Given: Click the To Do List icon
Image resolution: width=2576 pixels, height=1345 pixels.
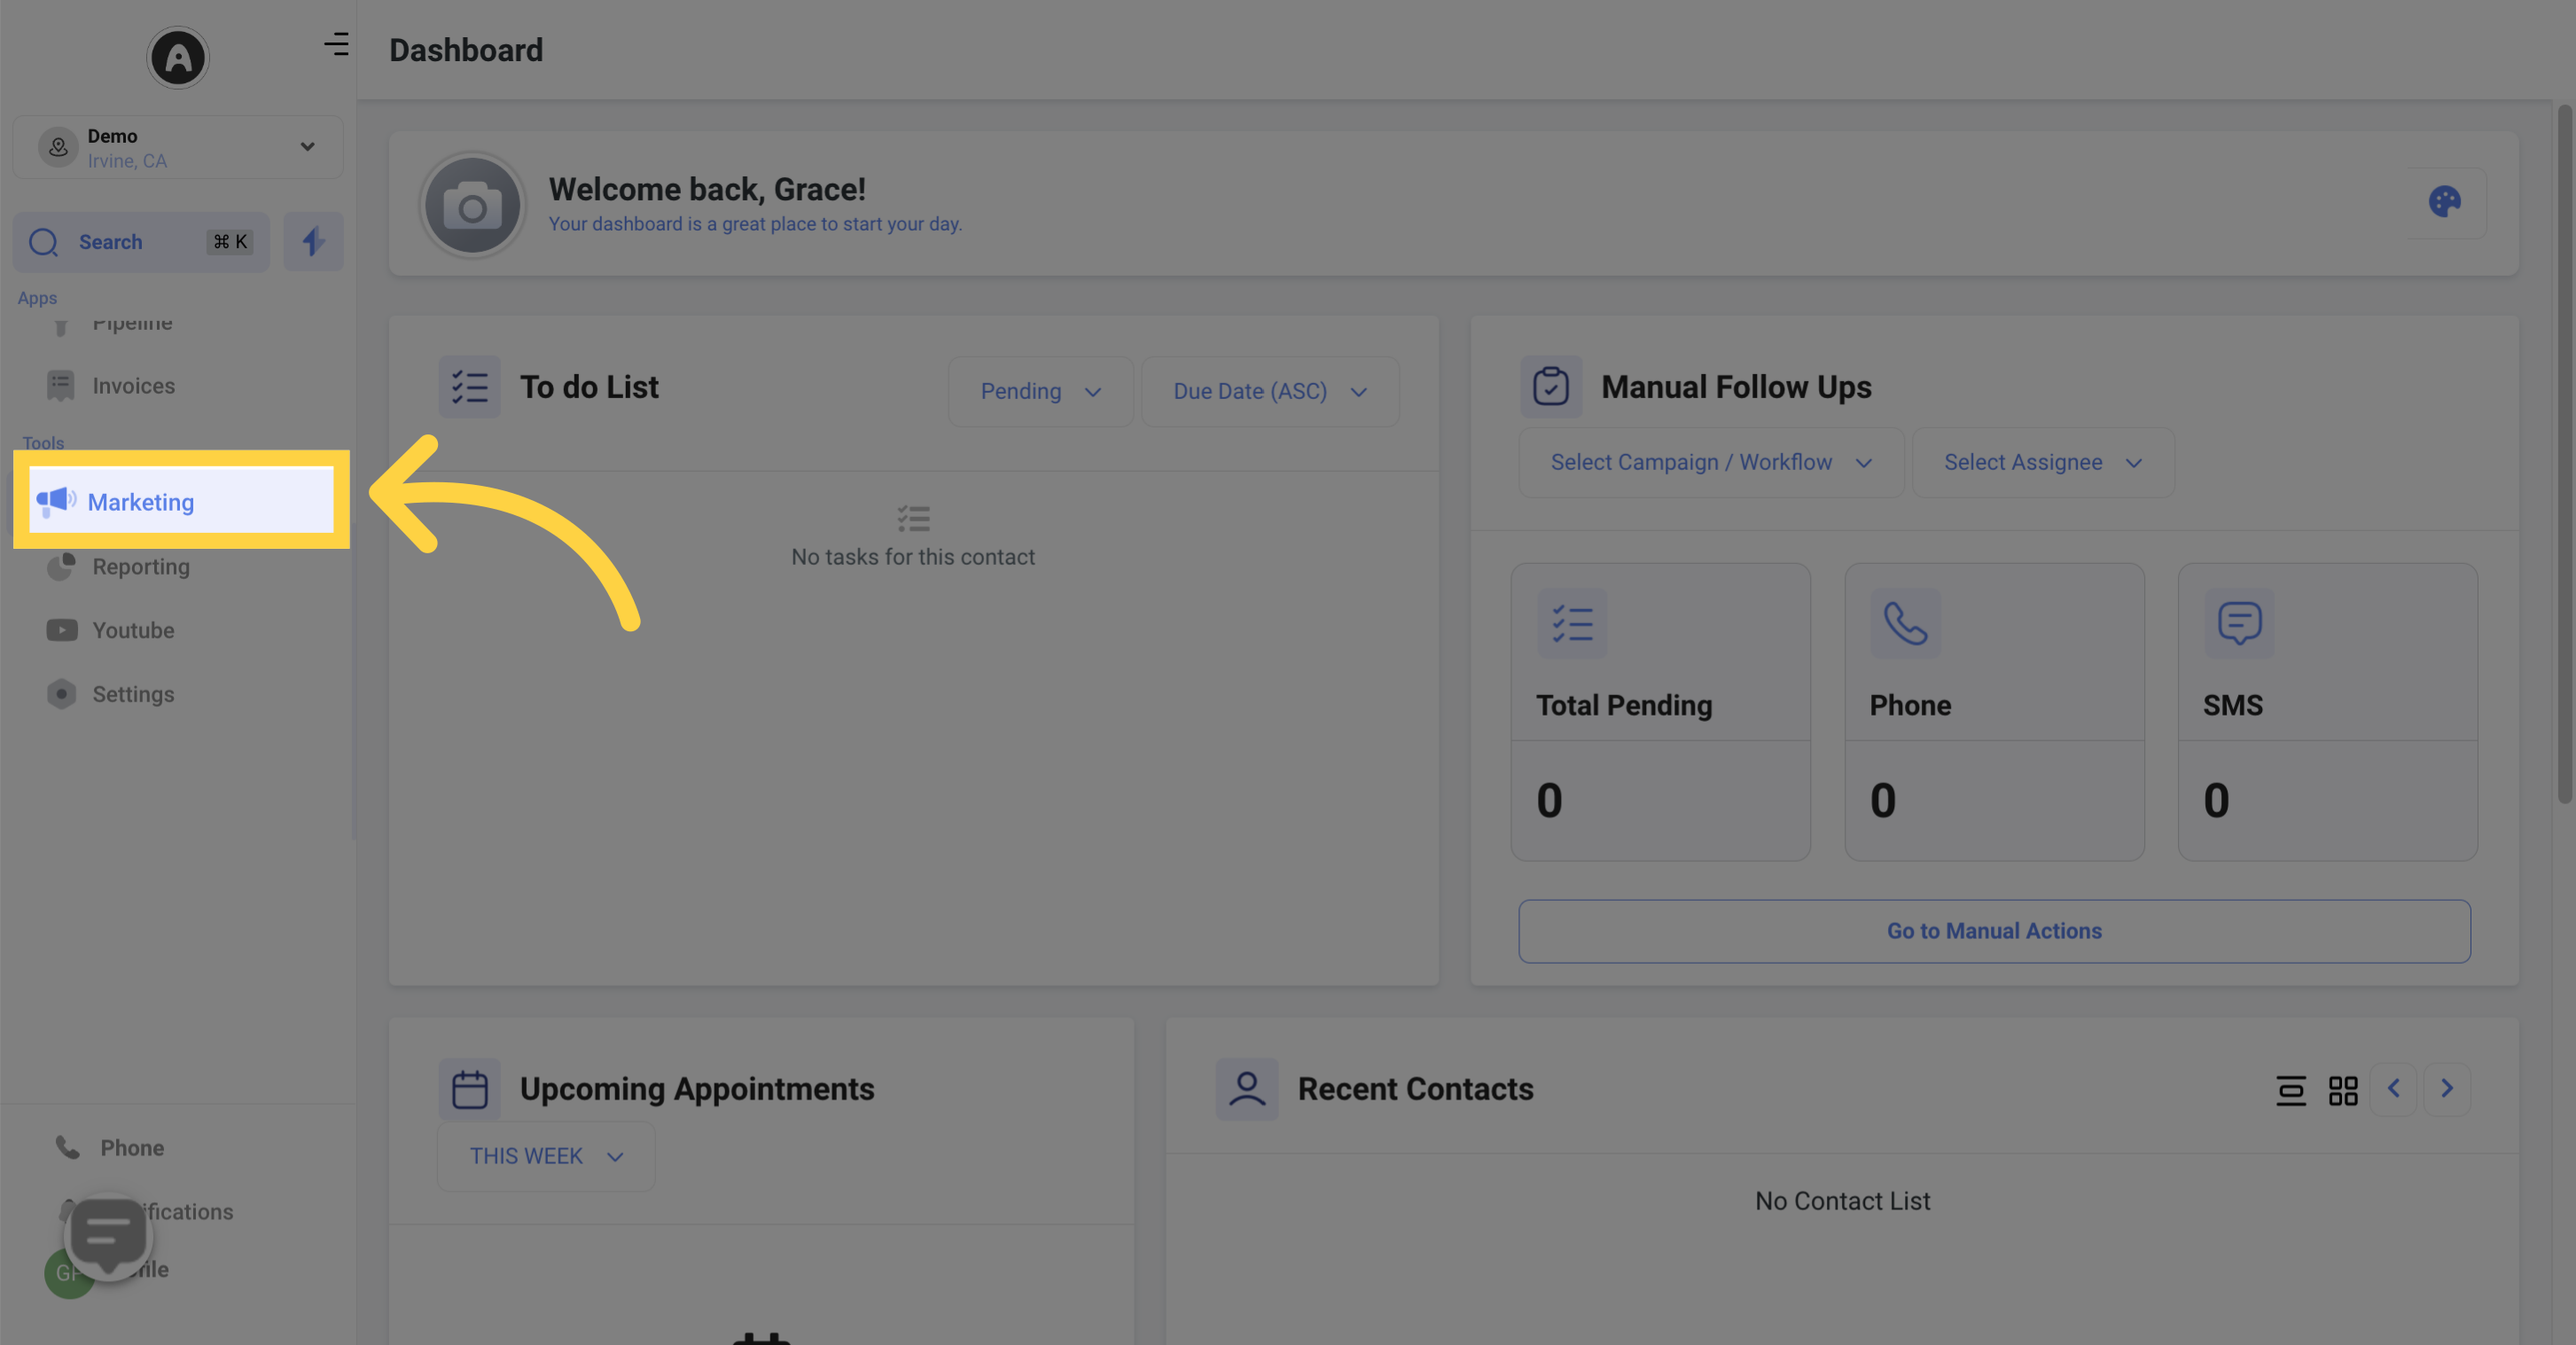Looking at the screenshot, I should click(x=469, y=386).
